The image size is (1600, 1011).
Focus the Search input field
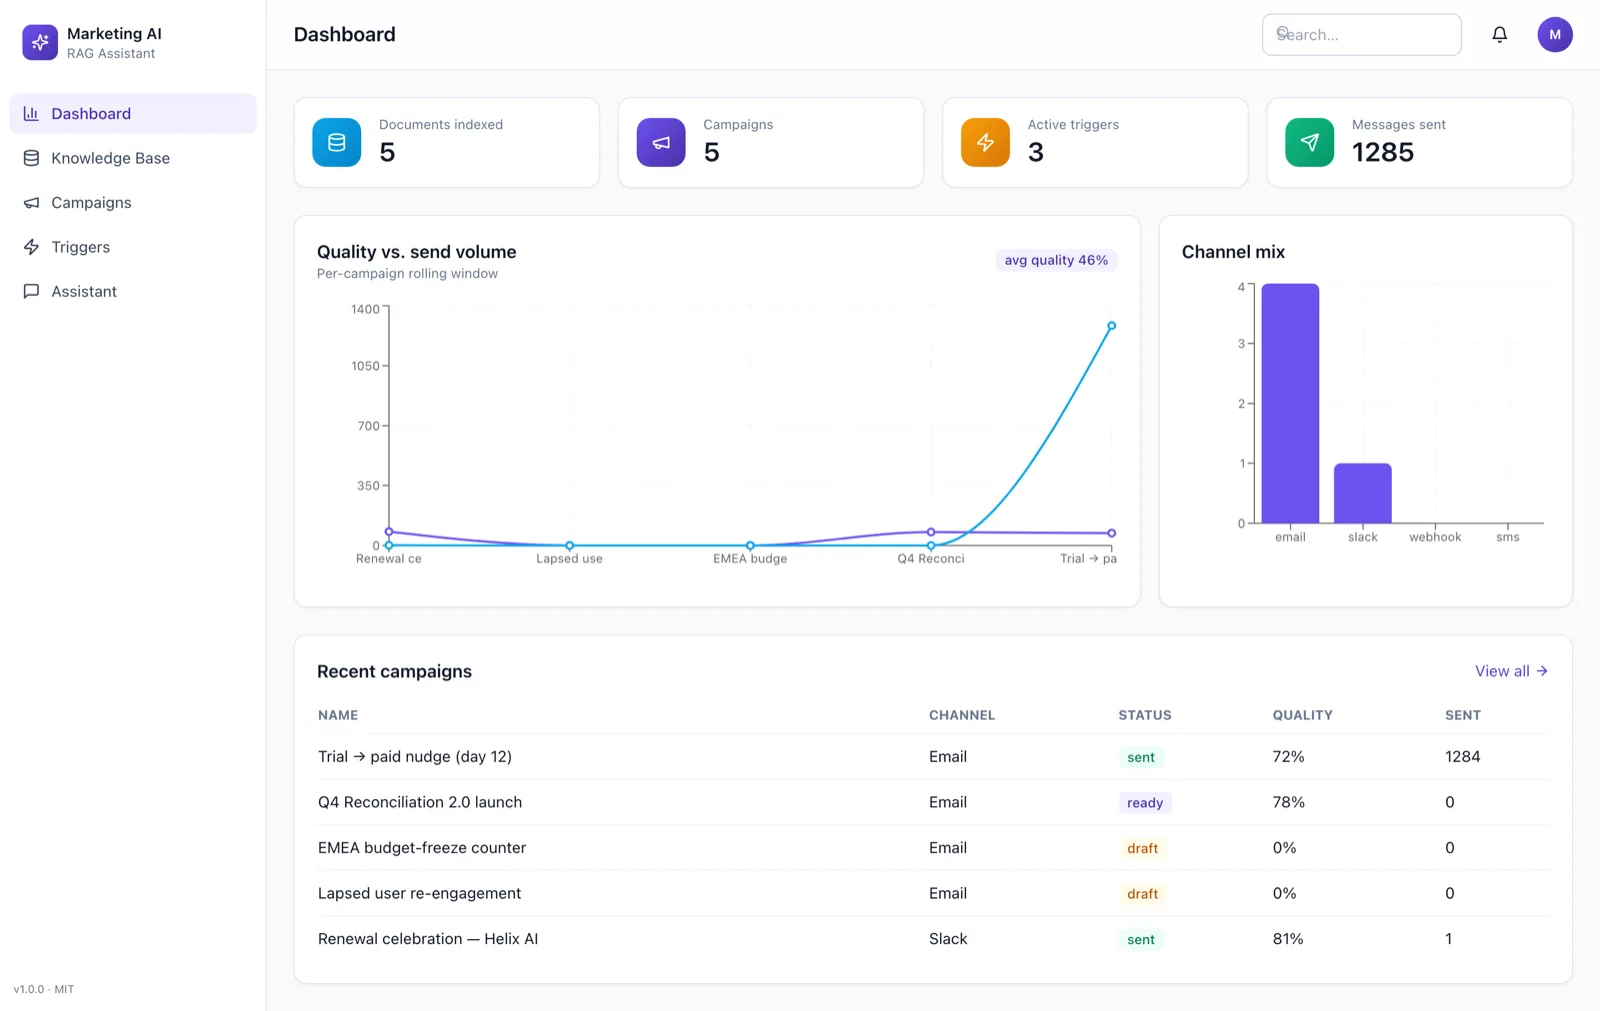pyautogui.click(x=1361, y=35)
